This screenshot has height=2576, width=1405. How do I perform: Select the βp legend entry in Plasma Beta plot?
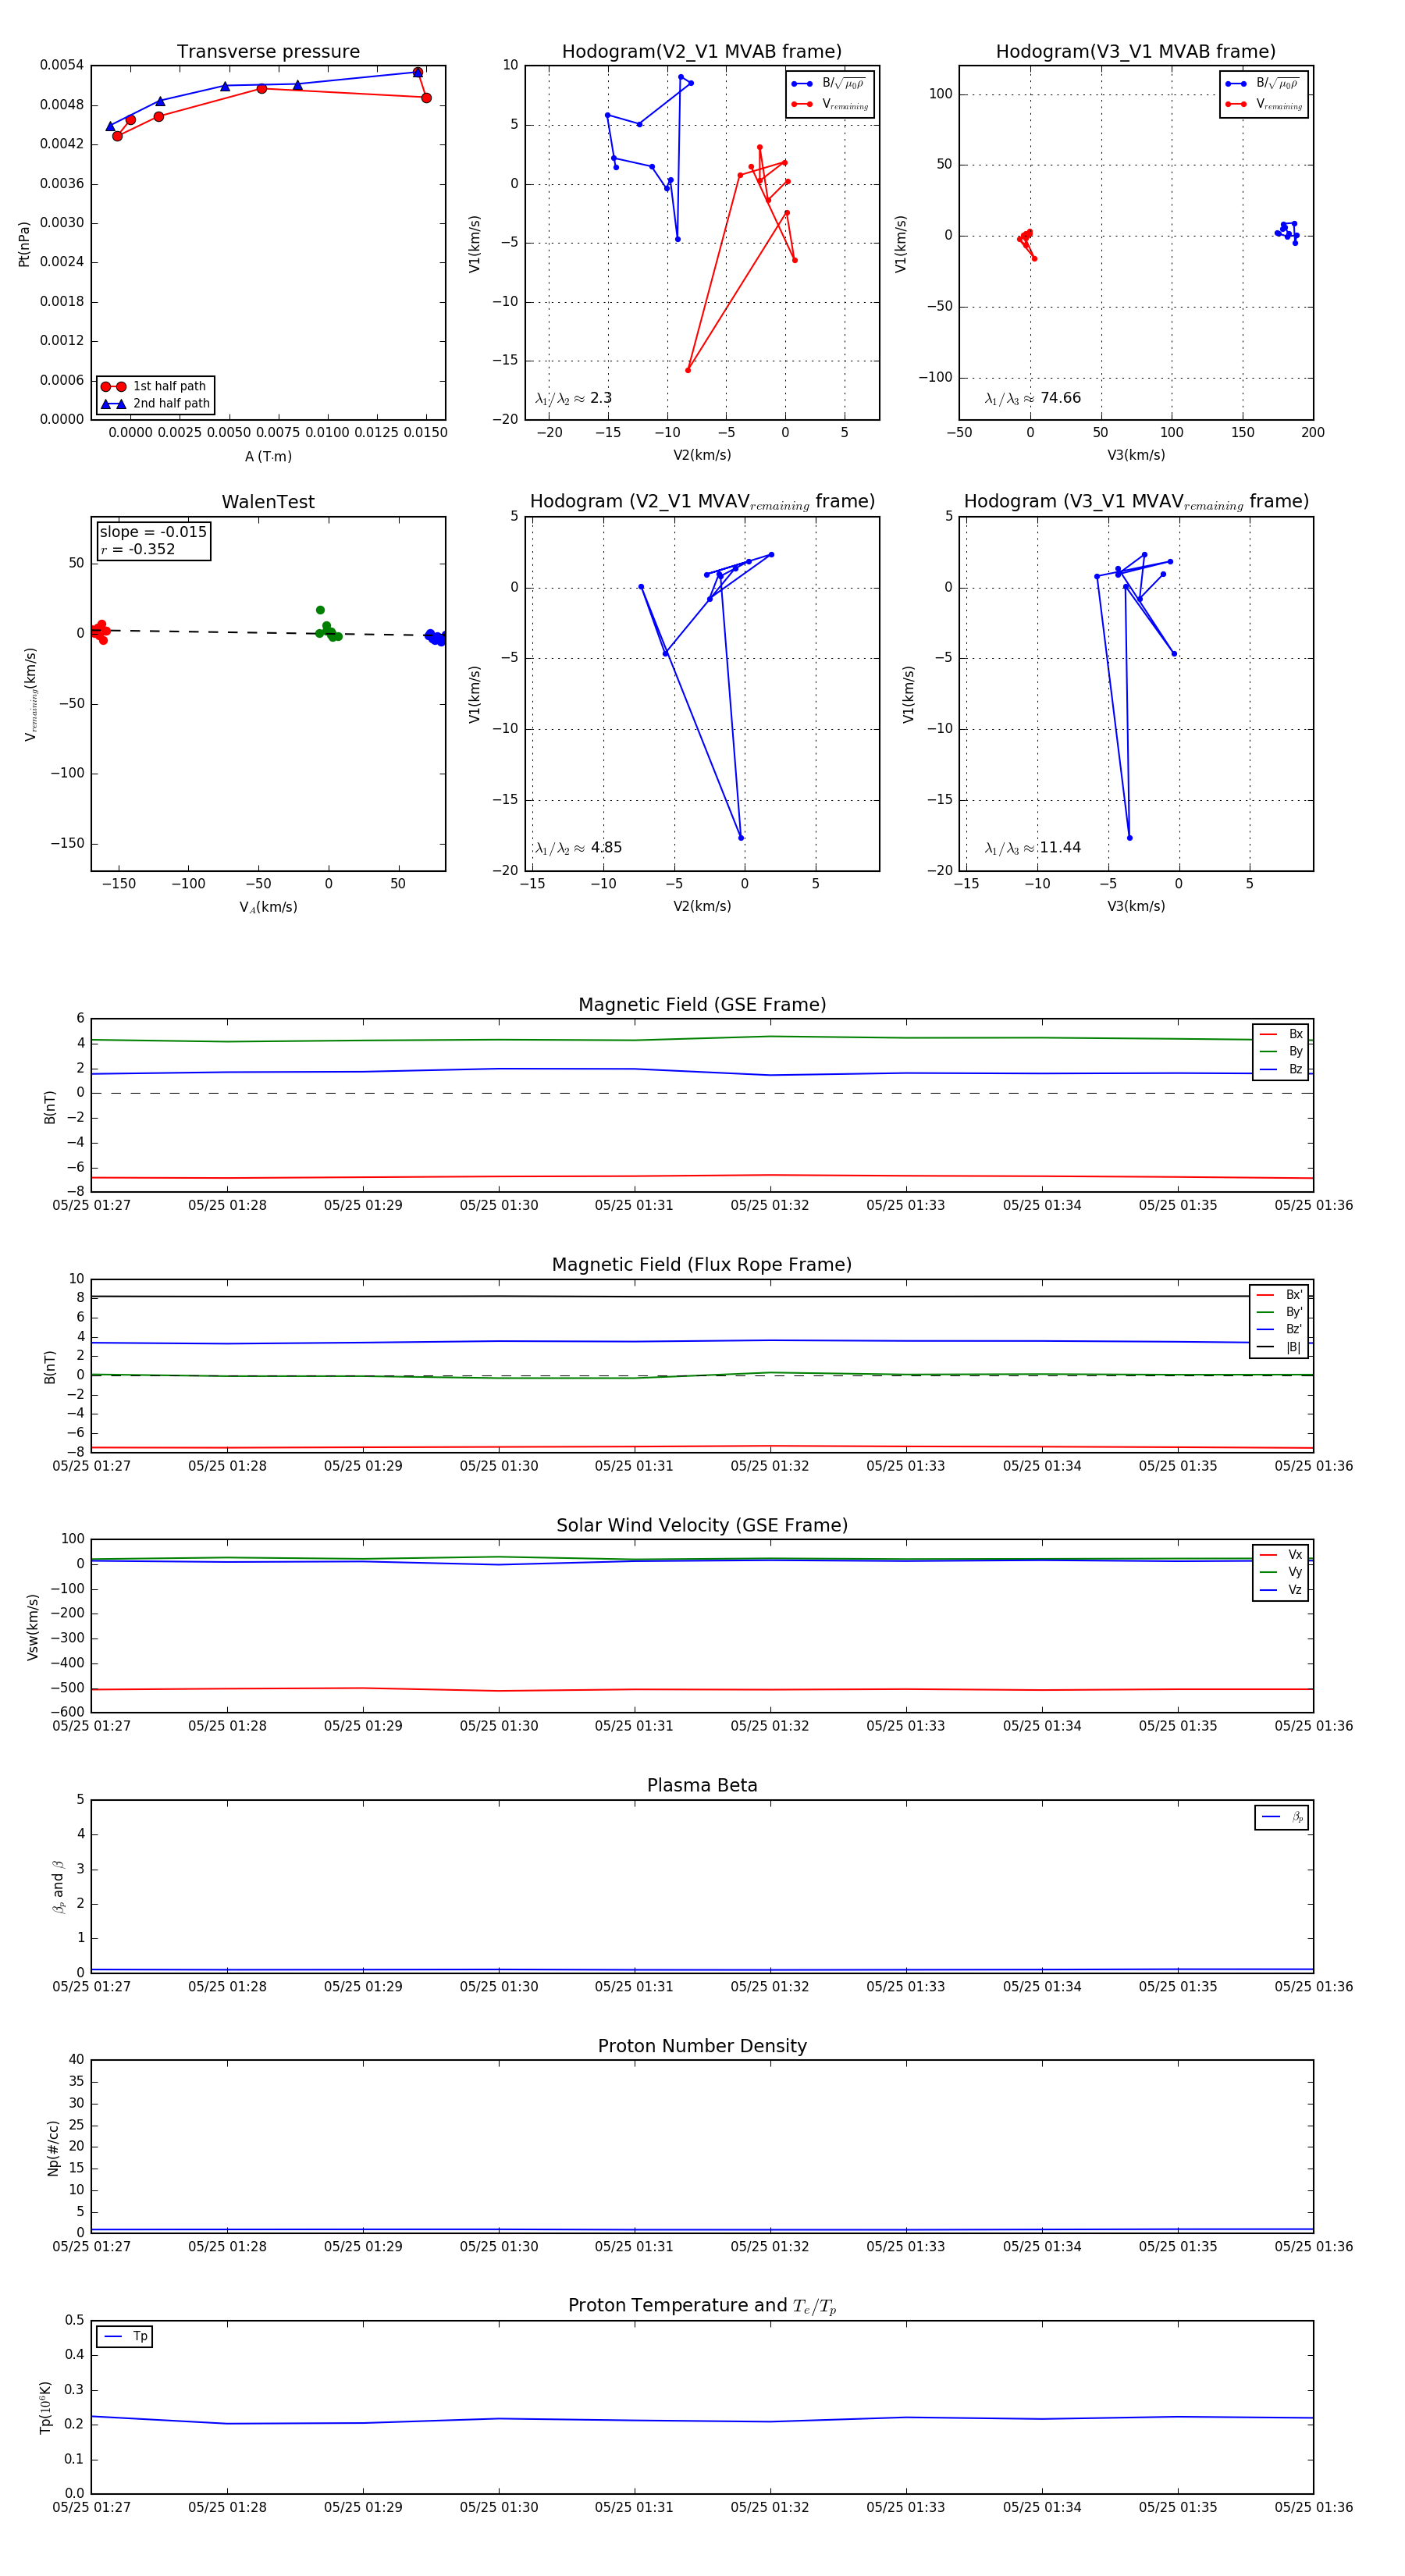tap(1282, 1817)
